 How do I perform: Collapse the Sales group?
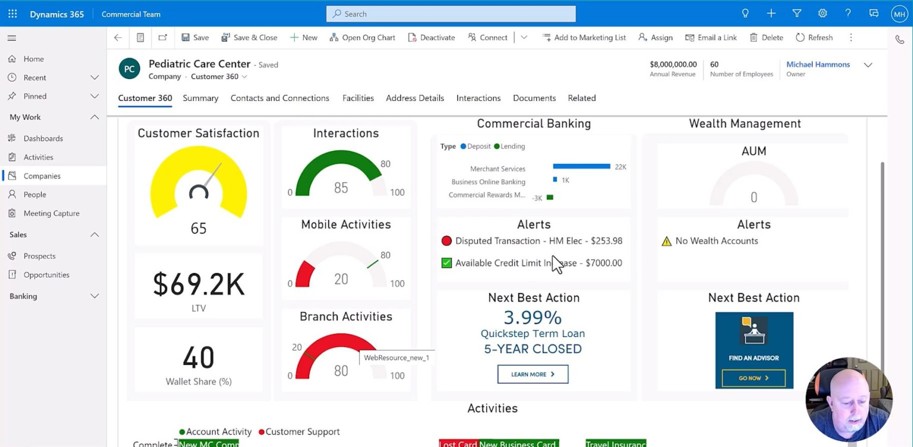click(x=95, y=235)
